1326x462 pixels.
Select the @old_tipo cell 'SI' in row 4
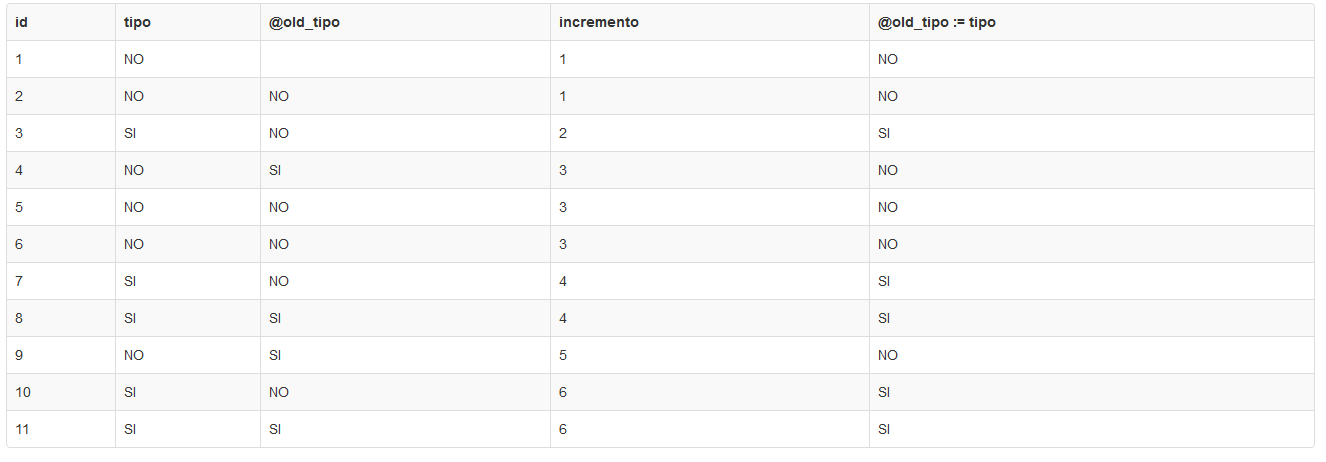pyautogui.click(x=405, y=170)
